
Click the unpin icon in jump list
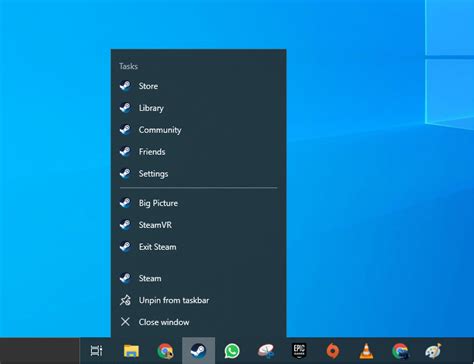tap(125, 300)
